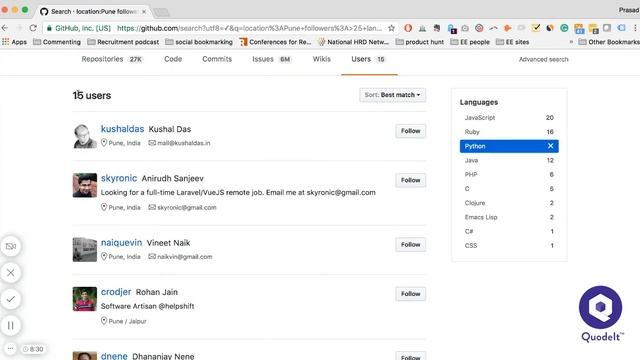640x360 pixels.
Task: Filter by JavaScript language
Action: point(509,118)
